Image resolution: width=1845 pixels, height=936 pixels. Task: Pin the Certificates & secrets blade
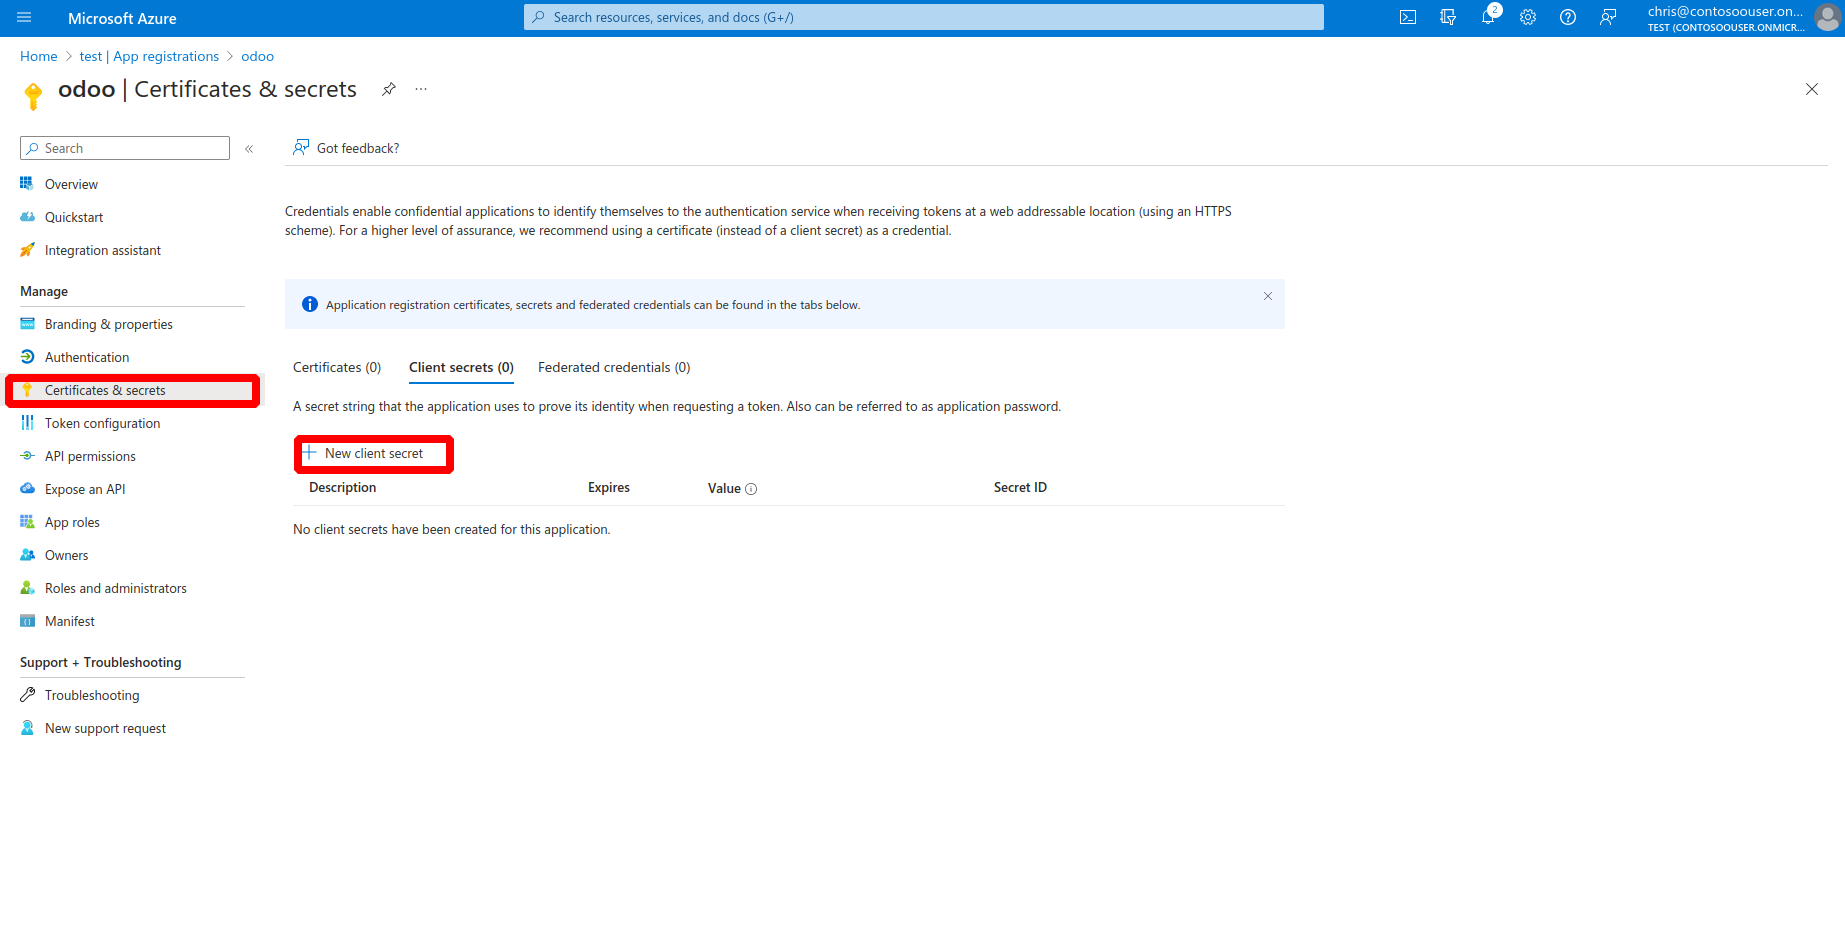pyautogui.click(x=389, y=89)
